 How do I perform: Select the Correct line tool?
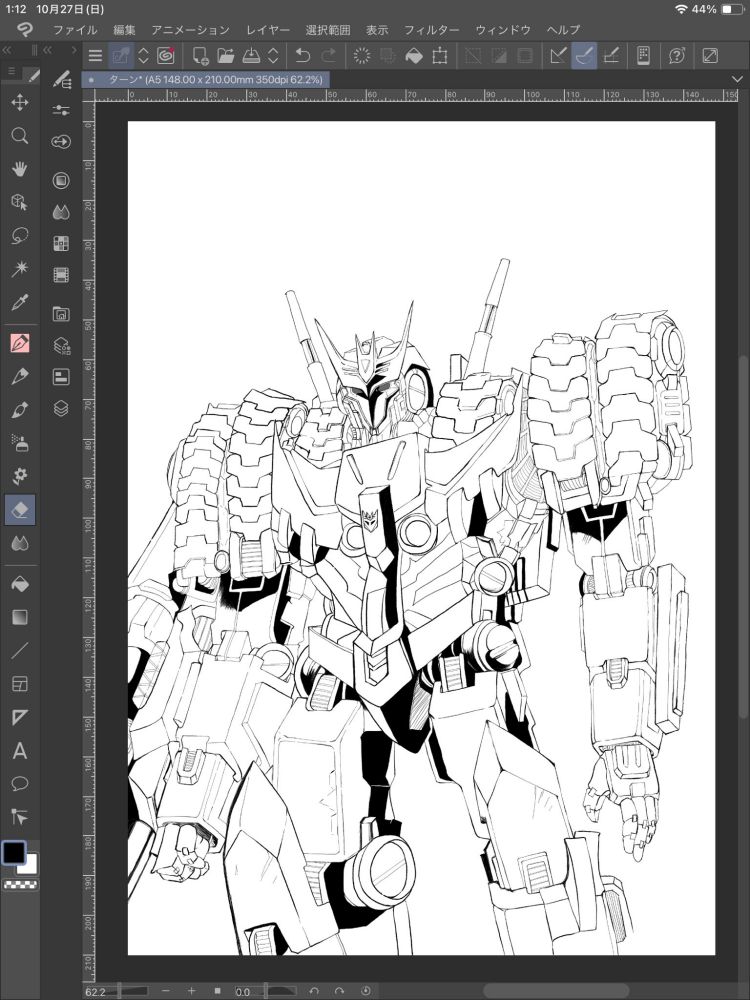coord(20,817)
